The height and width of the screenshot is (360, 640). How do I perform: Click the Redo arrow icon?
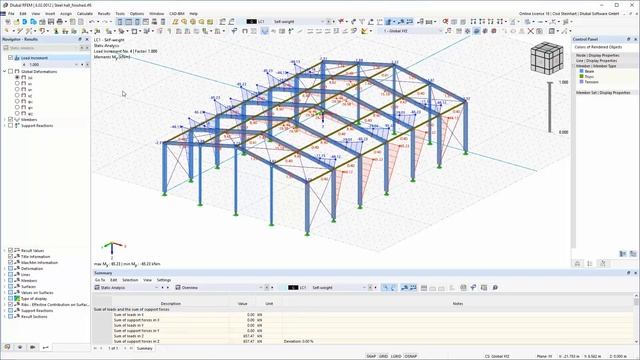tap(105, 22)
